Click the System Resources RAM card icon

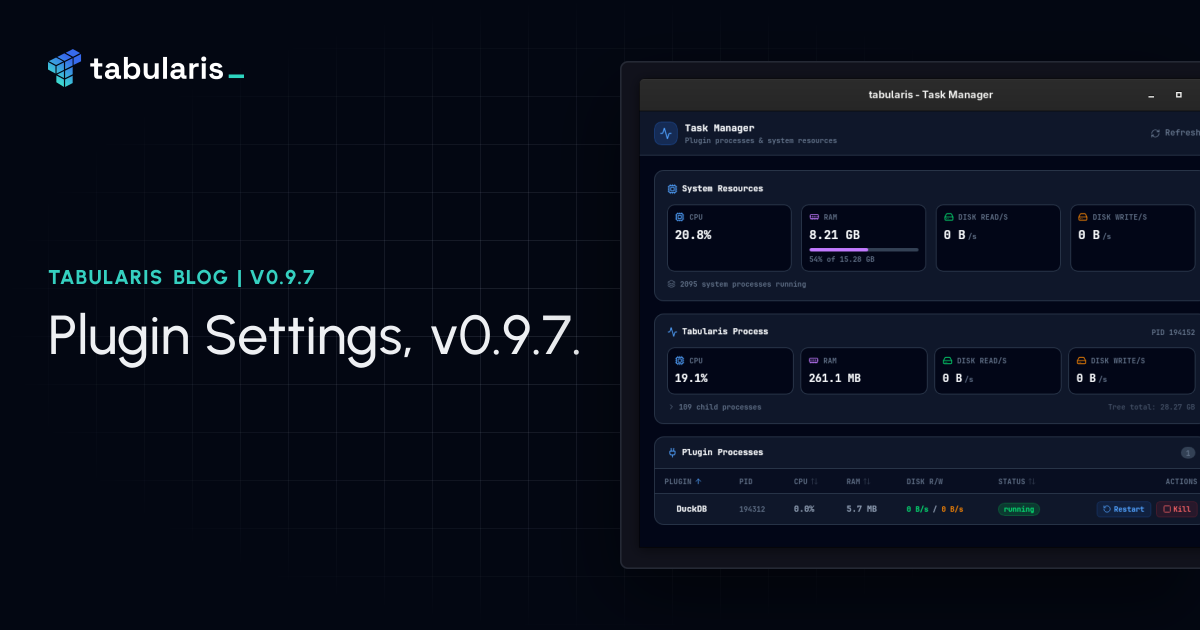[x=814, y=217]
